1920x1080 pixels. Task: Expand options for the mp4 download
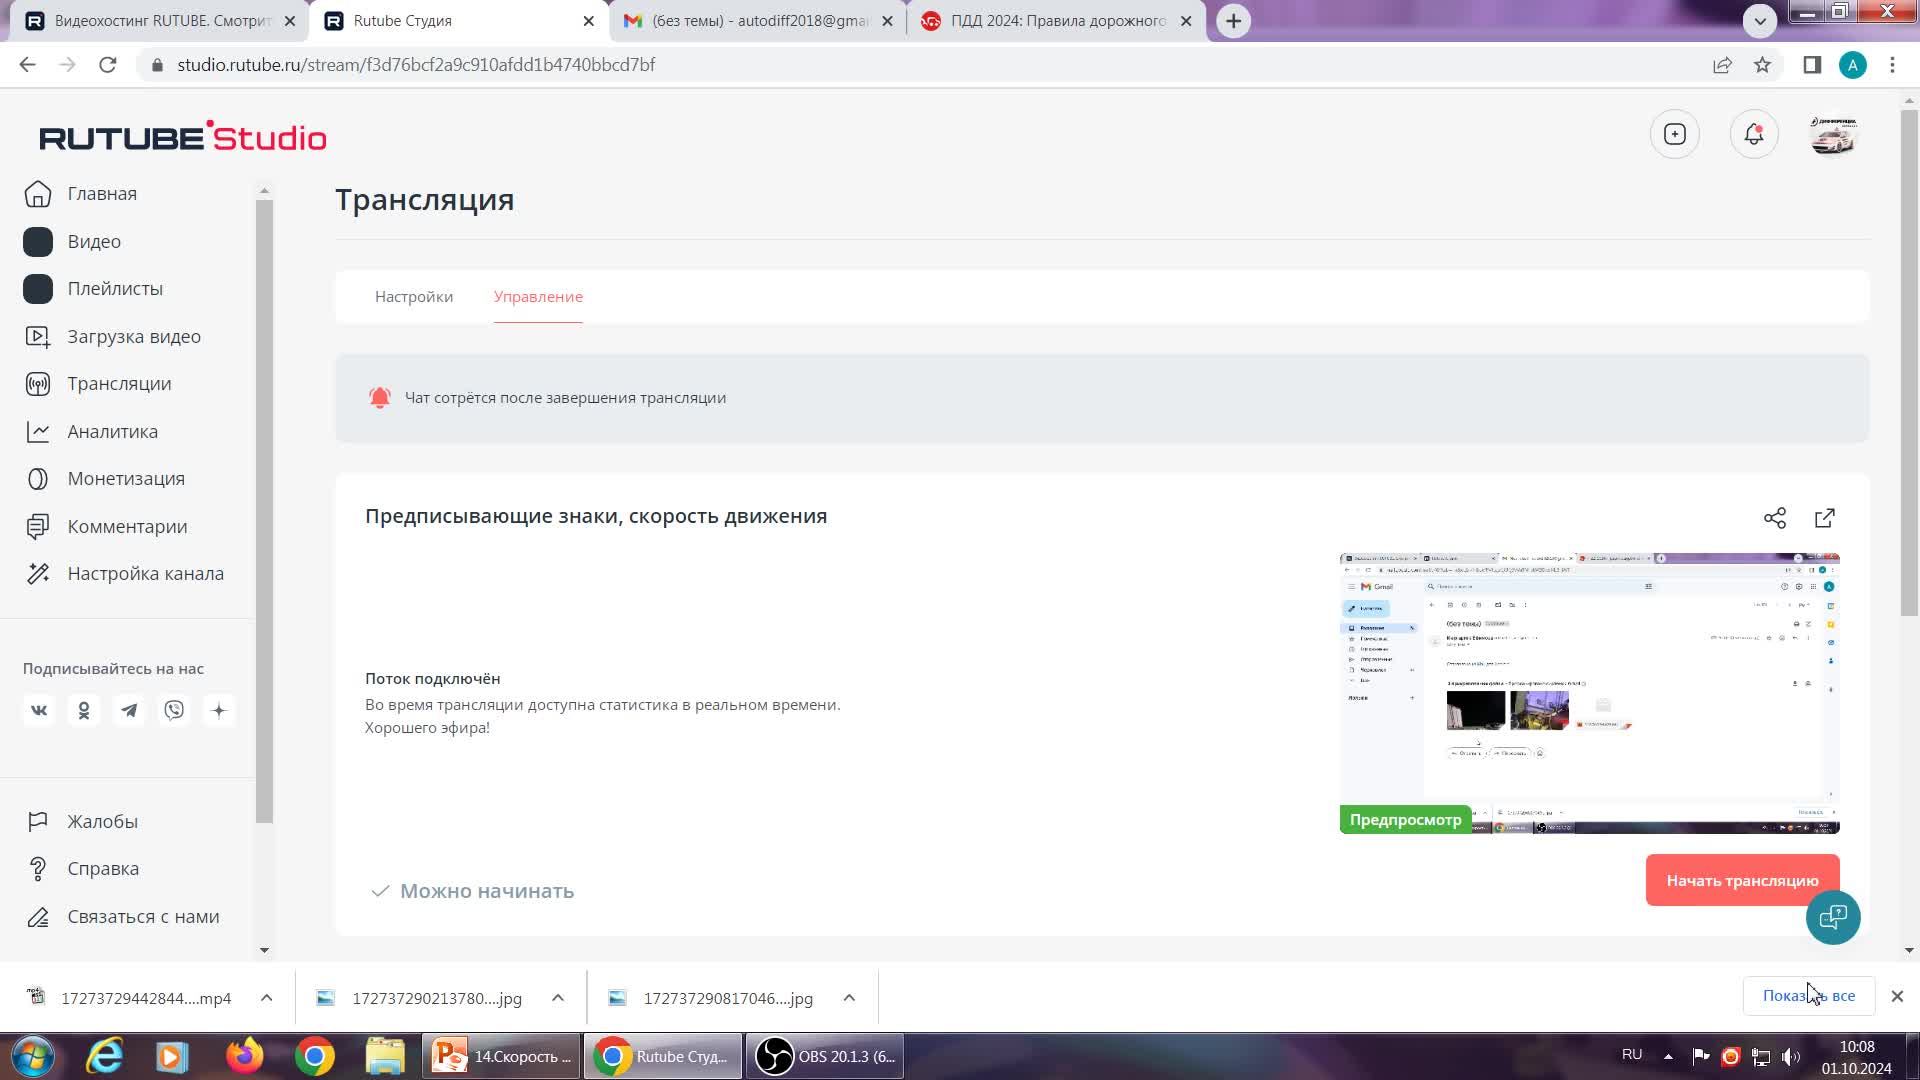266,998
